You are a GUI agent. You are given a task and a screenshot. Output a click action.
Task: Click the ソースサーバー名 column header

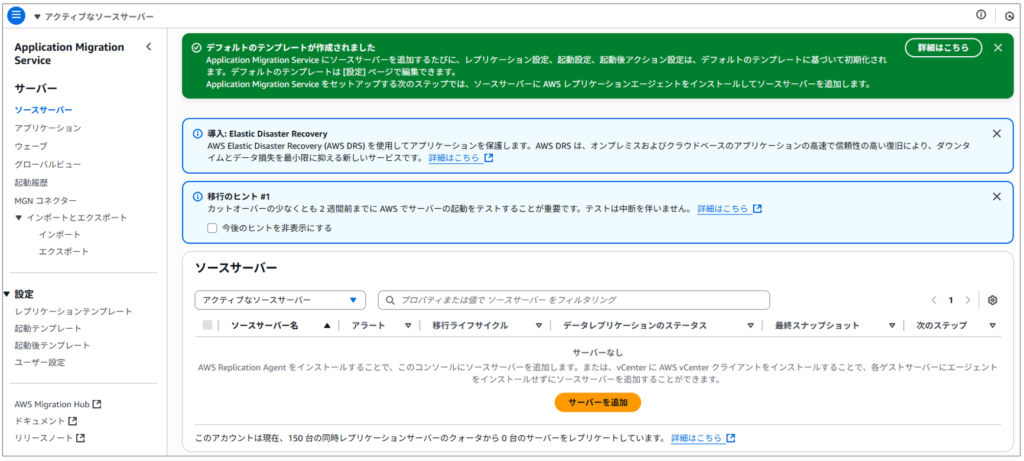point(264,325)
